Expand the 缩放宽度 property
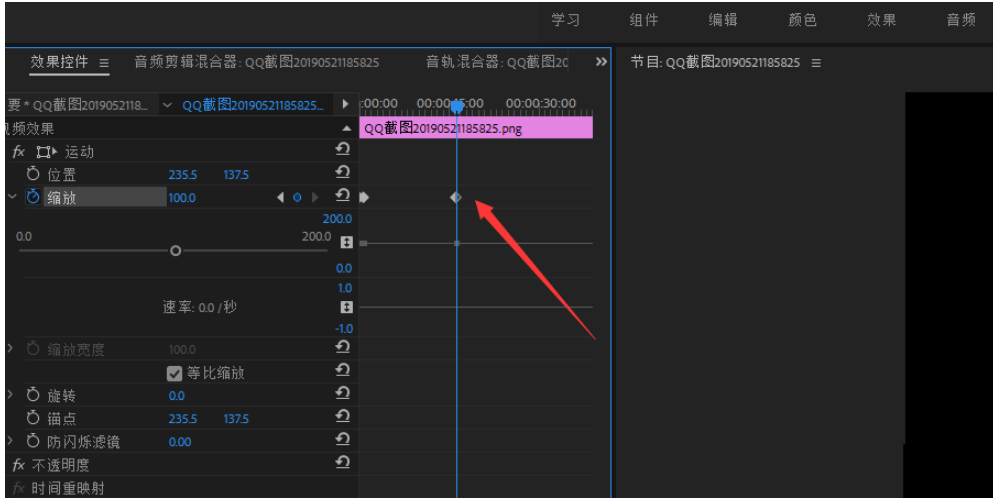This screenshot has width=993, height=498. point(10,348)
